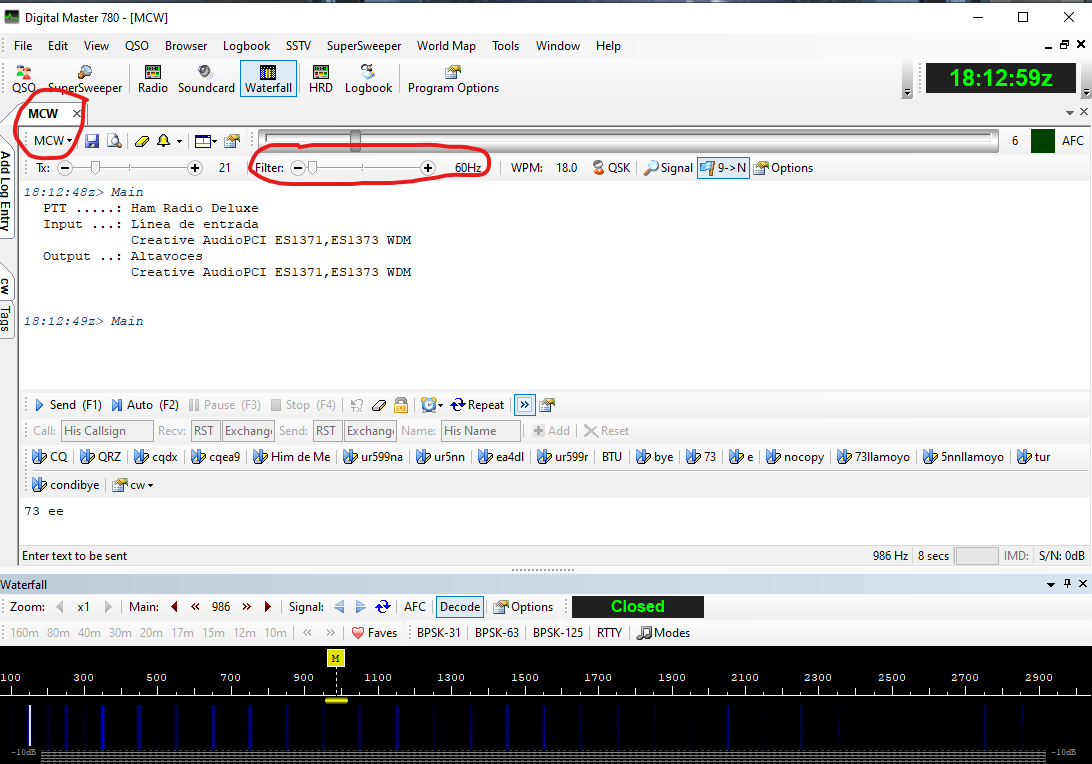Viewport: 1092px width, 764px height.
Task: Send the Him de Me macro
Action: tap(291, 457)
